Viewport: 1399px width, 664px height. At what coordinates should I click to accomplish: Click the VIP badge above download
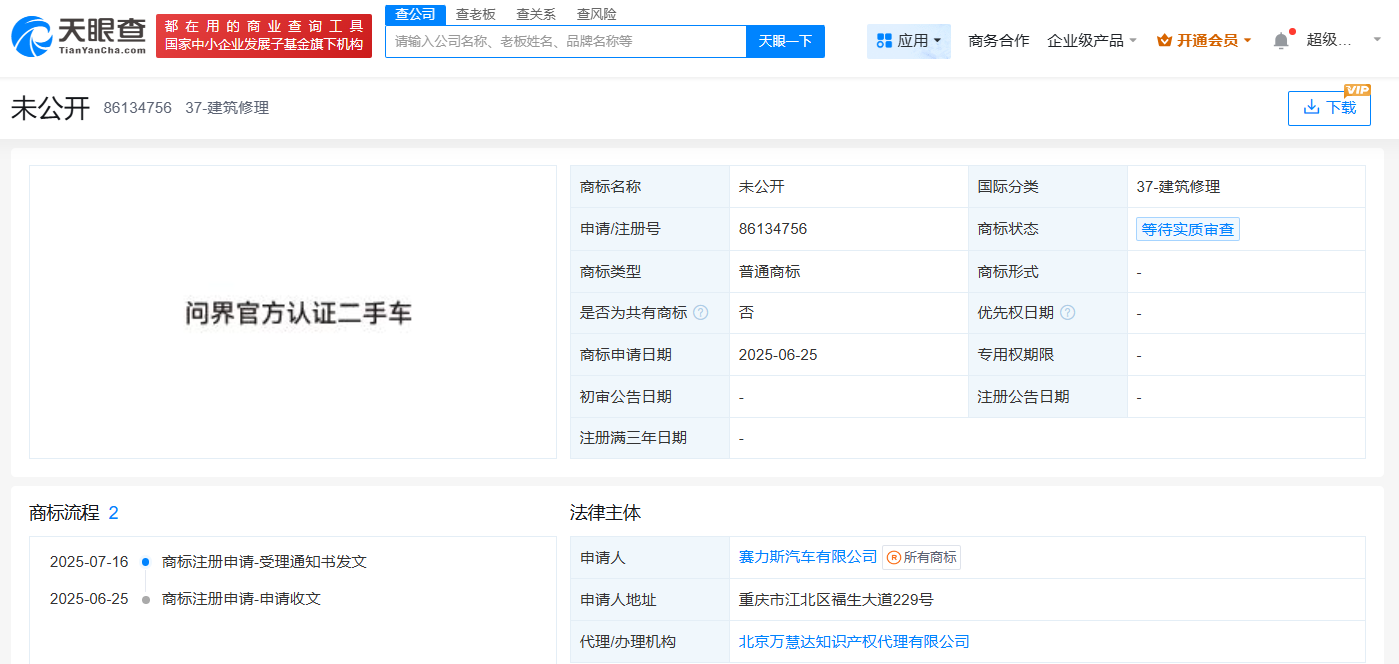1357,90
